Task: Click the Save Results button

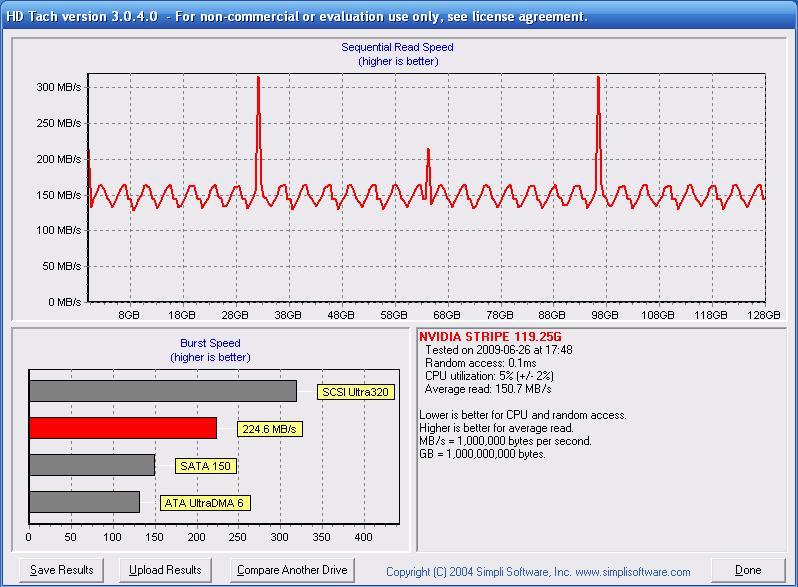Action: (62, 570)
